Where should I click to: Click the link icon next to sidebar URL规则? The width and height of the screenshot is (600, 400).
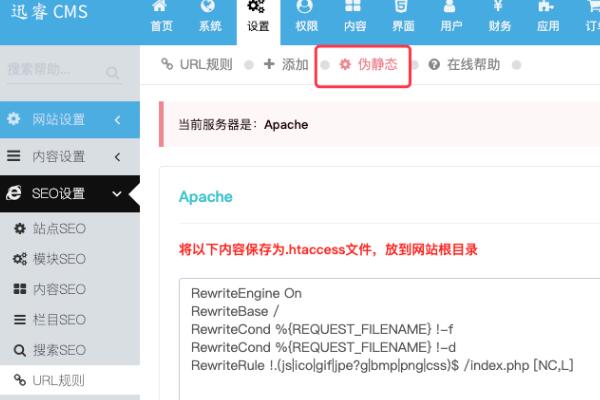pyautogui.click(x=20, y=380)
